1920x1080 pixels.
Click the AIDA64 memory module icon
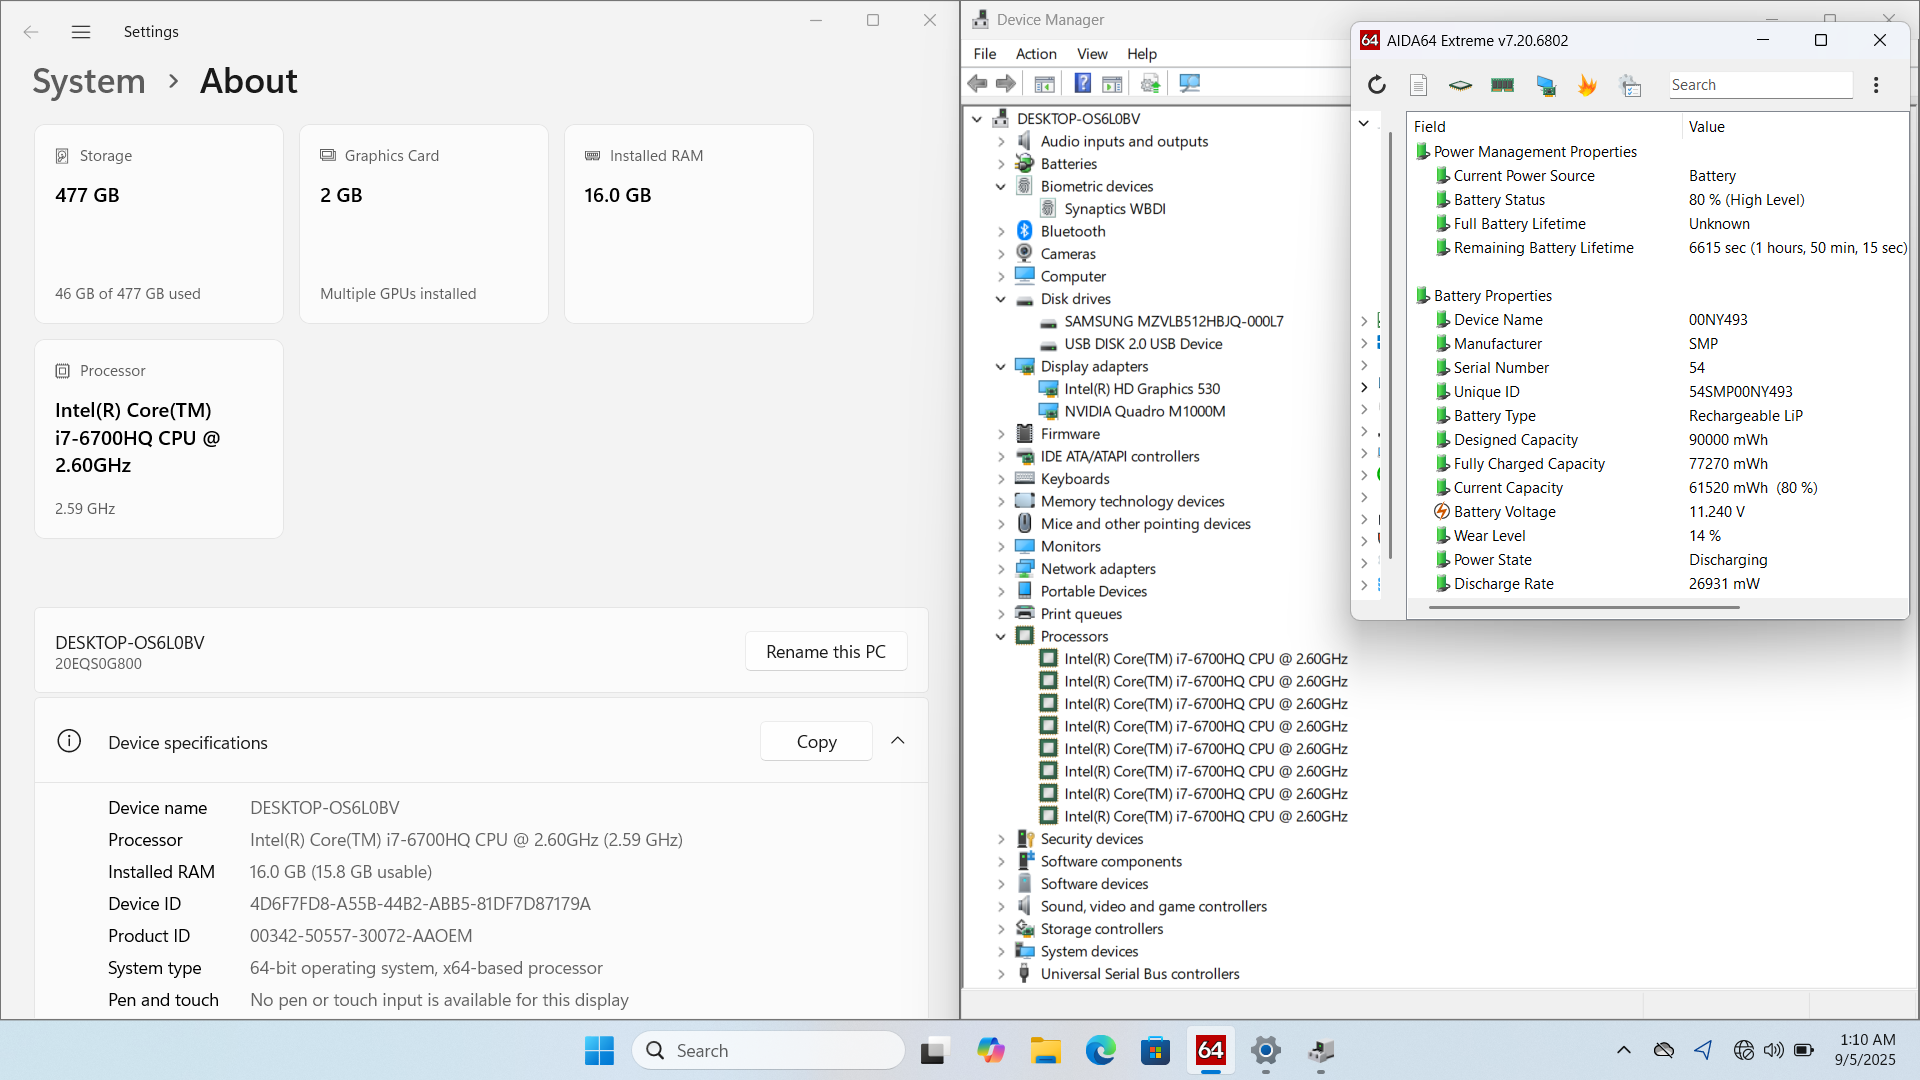coord(1502,85)
